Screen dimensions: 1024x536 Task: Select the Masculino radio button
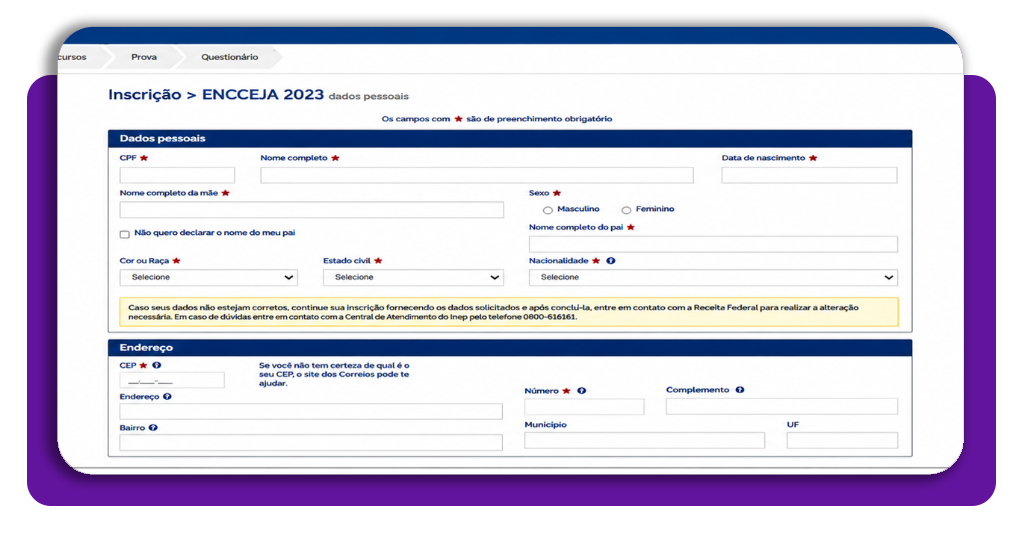pos(548,210)
